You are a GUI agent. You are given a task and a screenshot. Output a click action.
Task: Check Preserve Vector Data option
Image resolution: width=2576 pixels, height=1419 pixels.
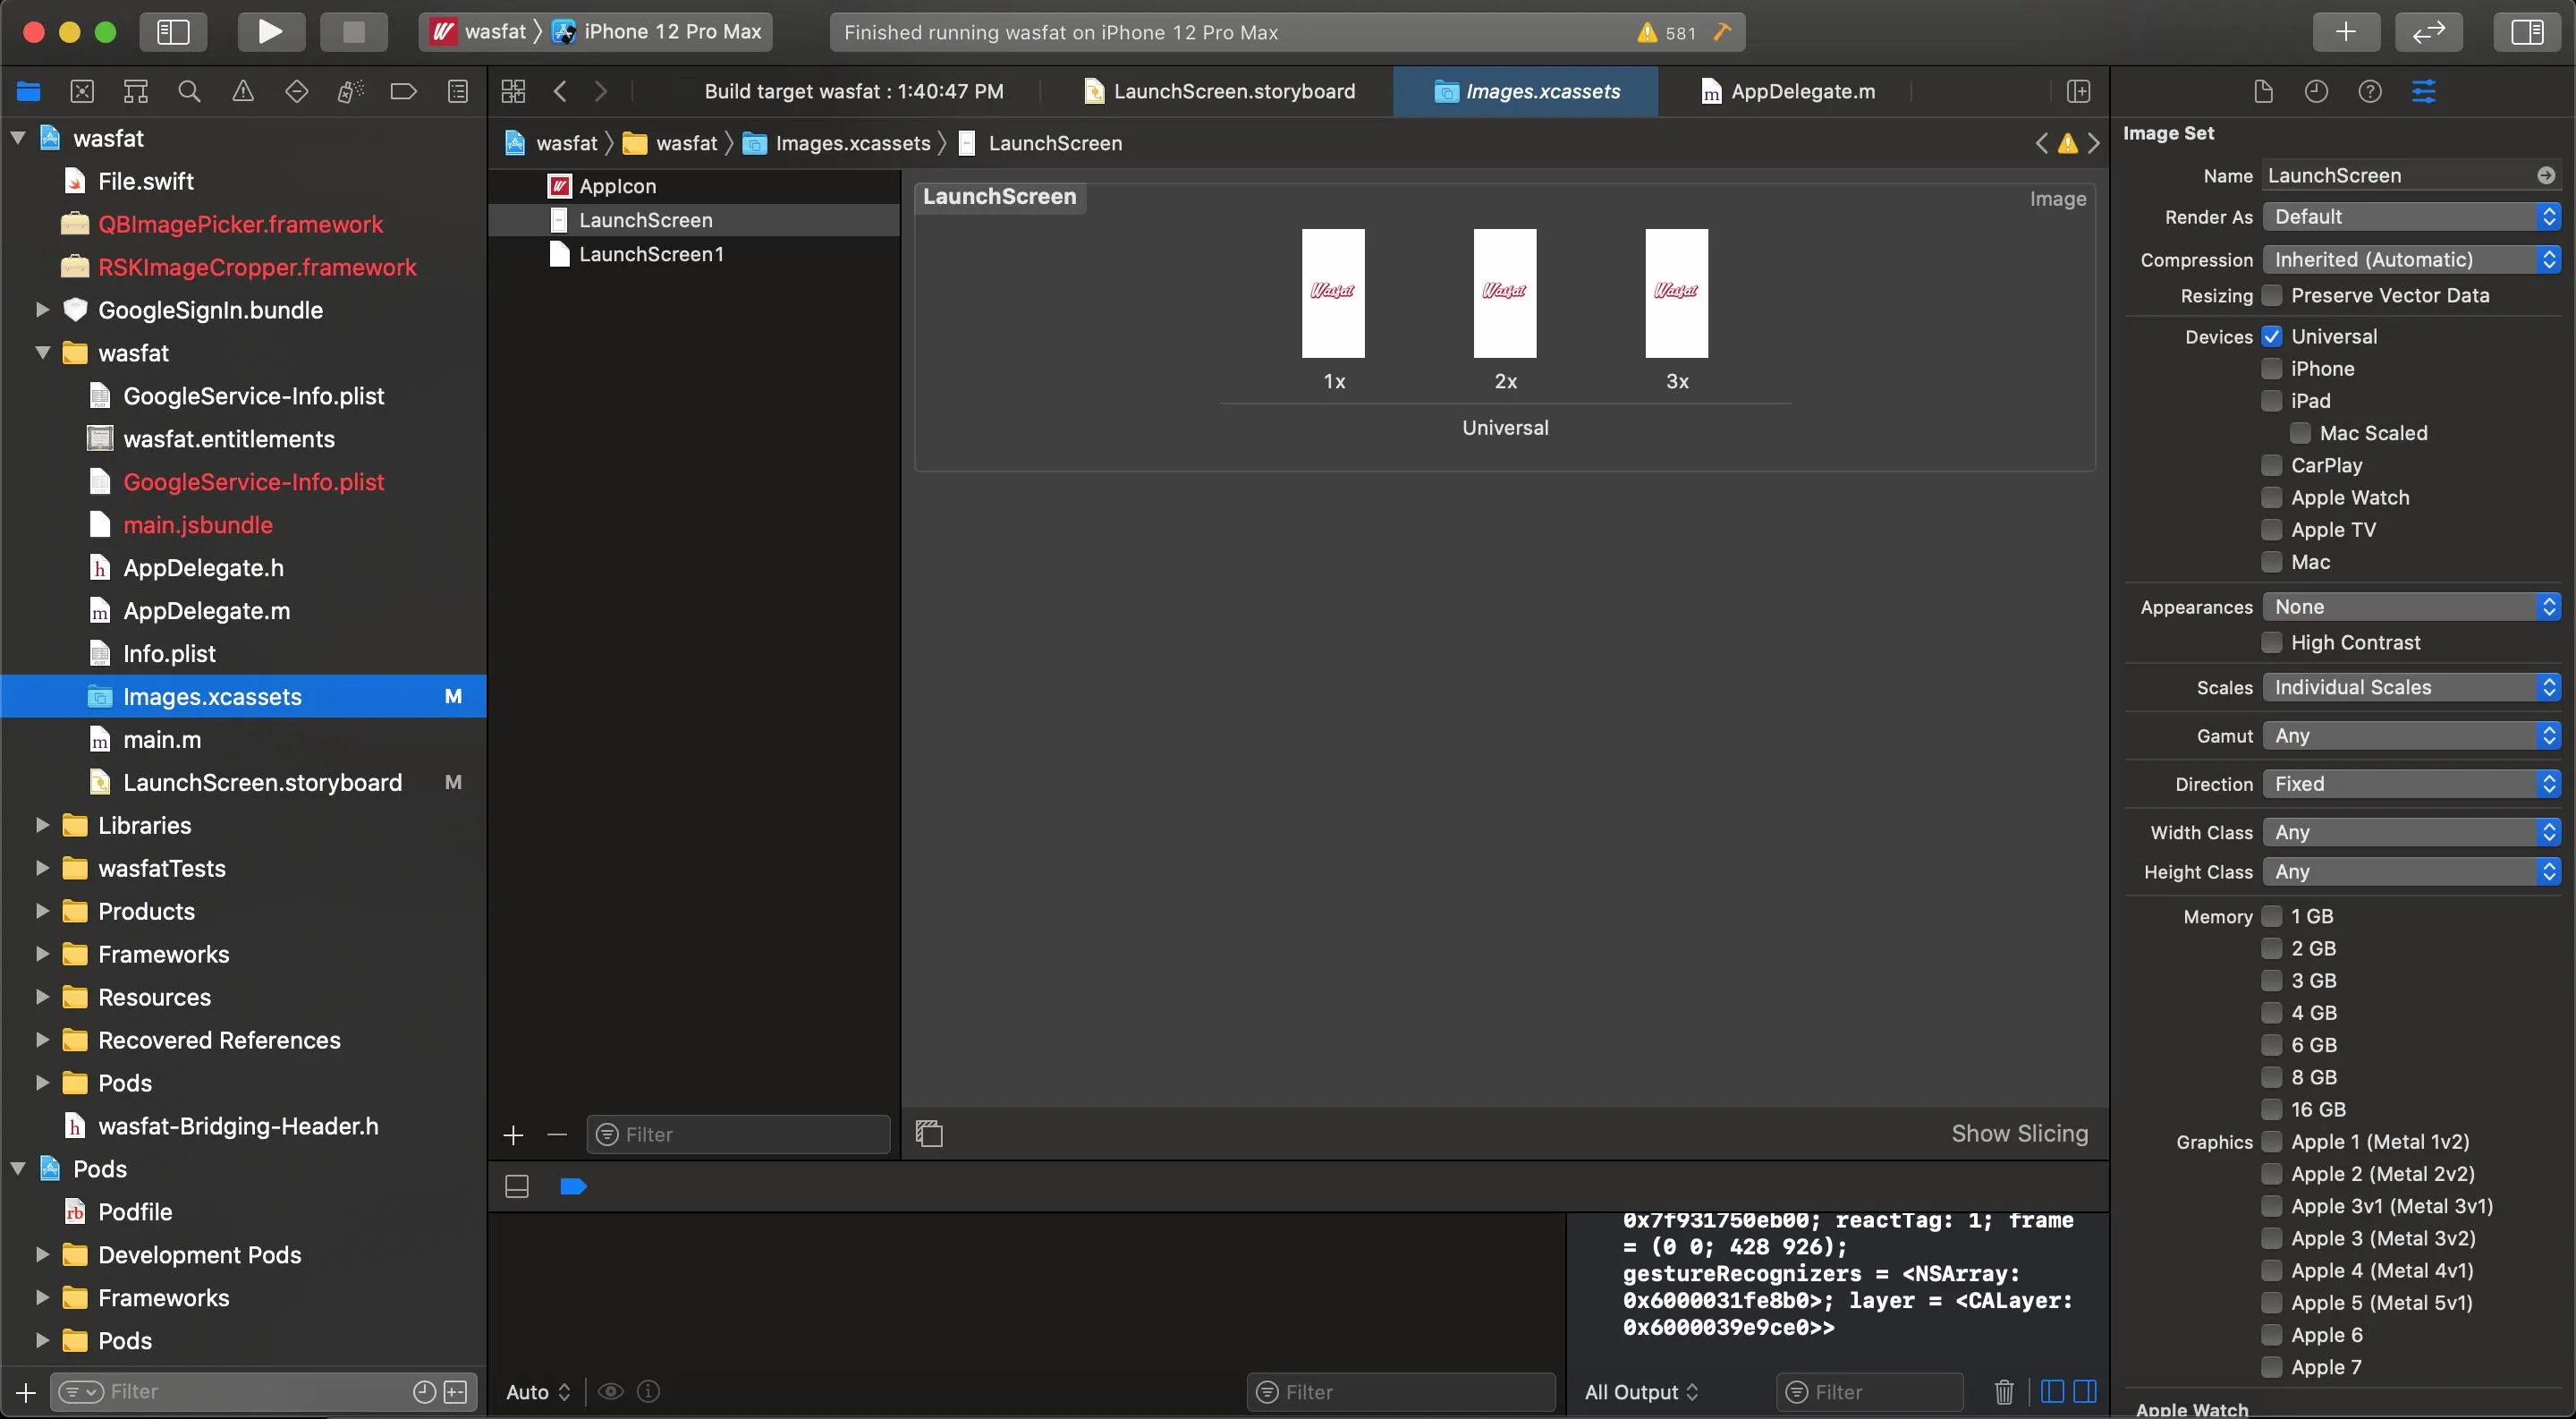tap(2272, 296)
